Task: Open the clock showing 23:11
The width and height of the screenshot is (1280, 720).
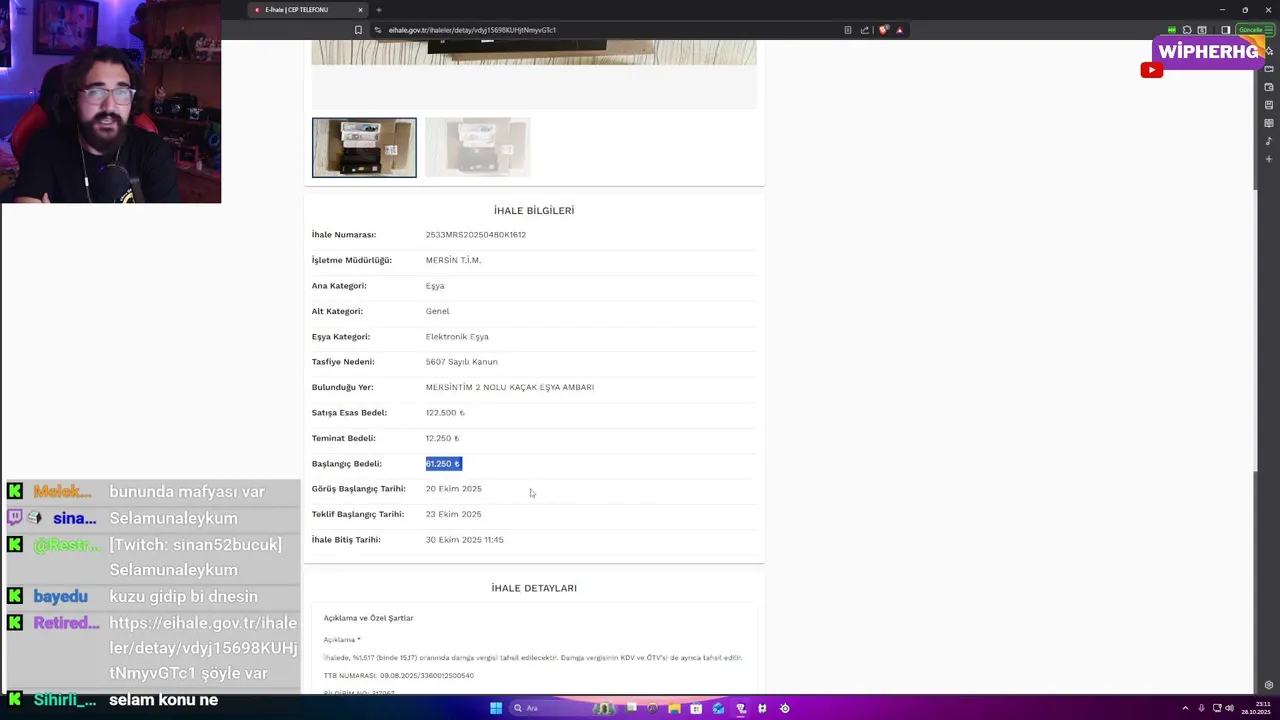Action: pos(1256,708)
